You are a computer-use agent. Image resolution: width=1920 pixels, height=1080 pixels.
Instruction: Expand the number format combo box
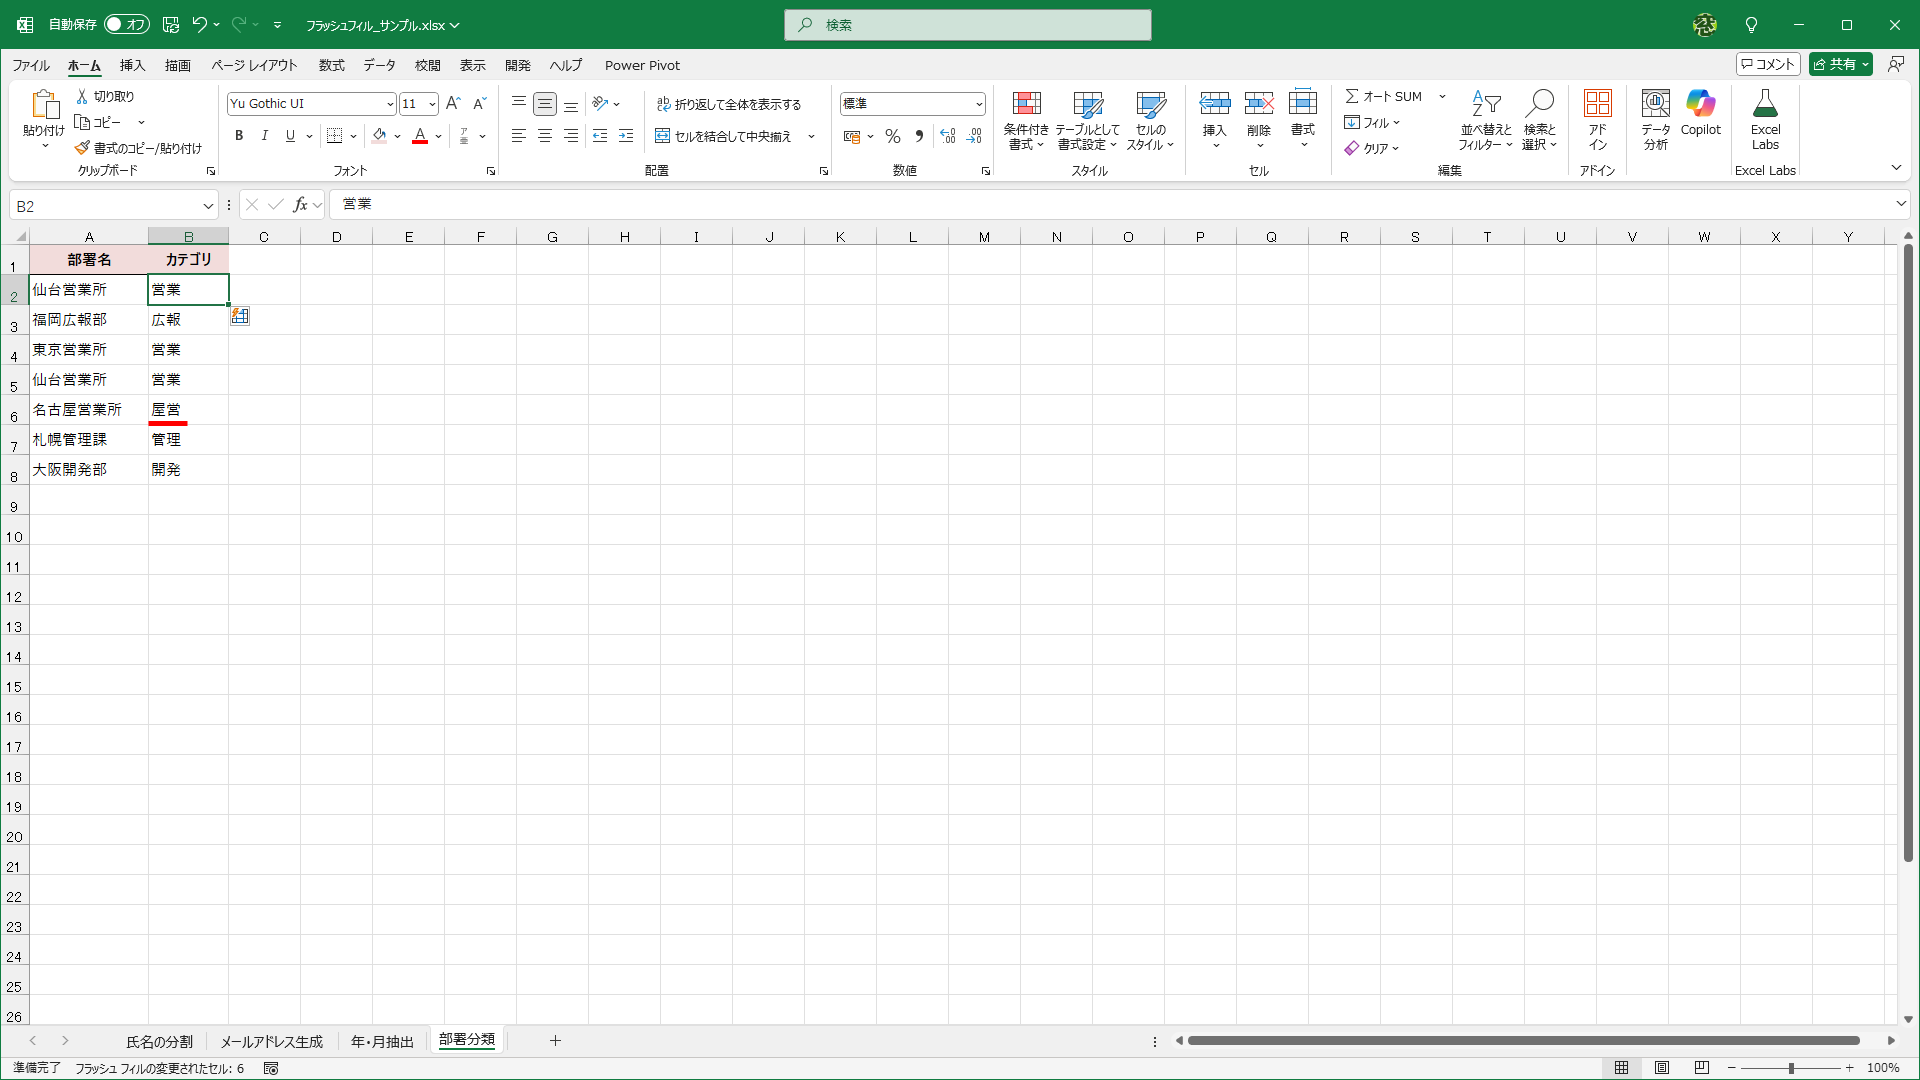[978, 104]
